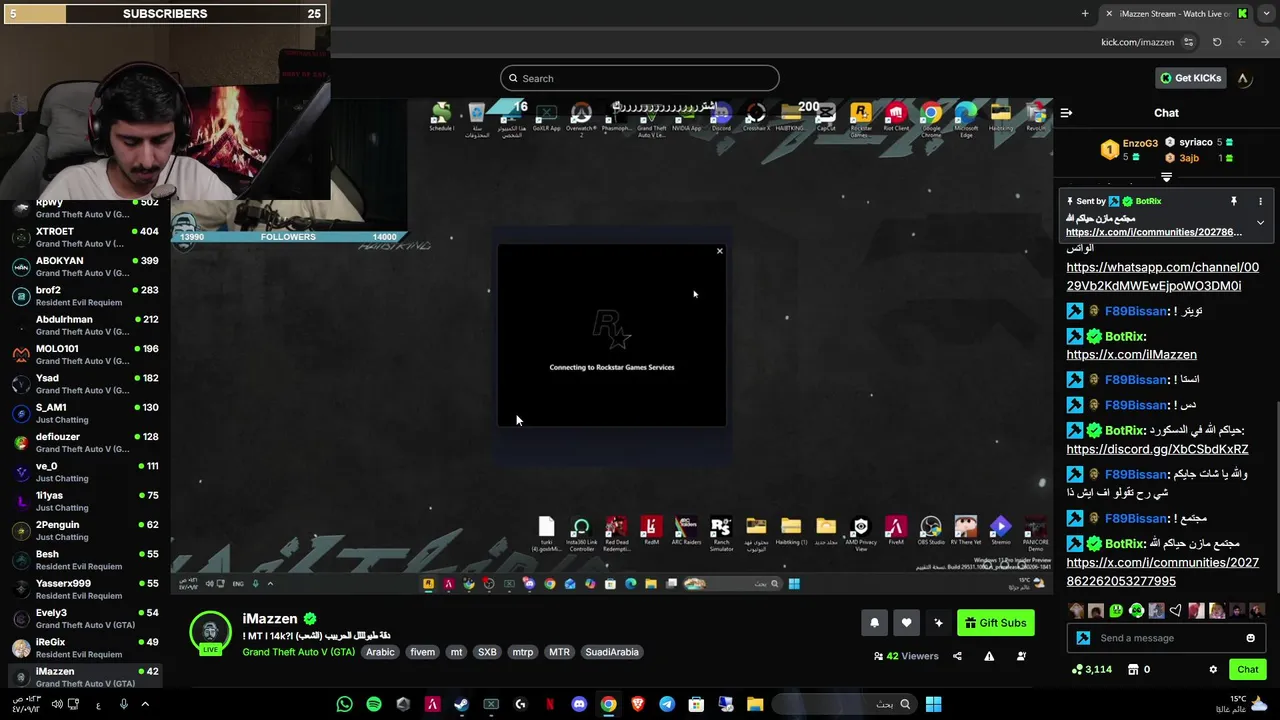Viewport: 1280px width, 720px height.
Task: Open brof2 channel in the sidebar
Action: point(85,295)
